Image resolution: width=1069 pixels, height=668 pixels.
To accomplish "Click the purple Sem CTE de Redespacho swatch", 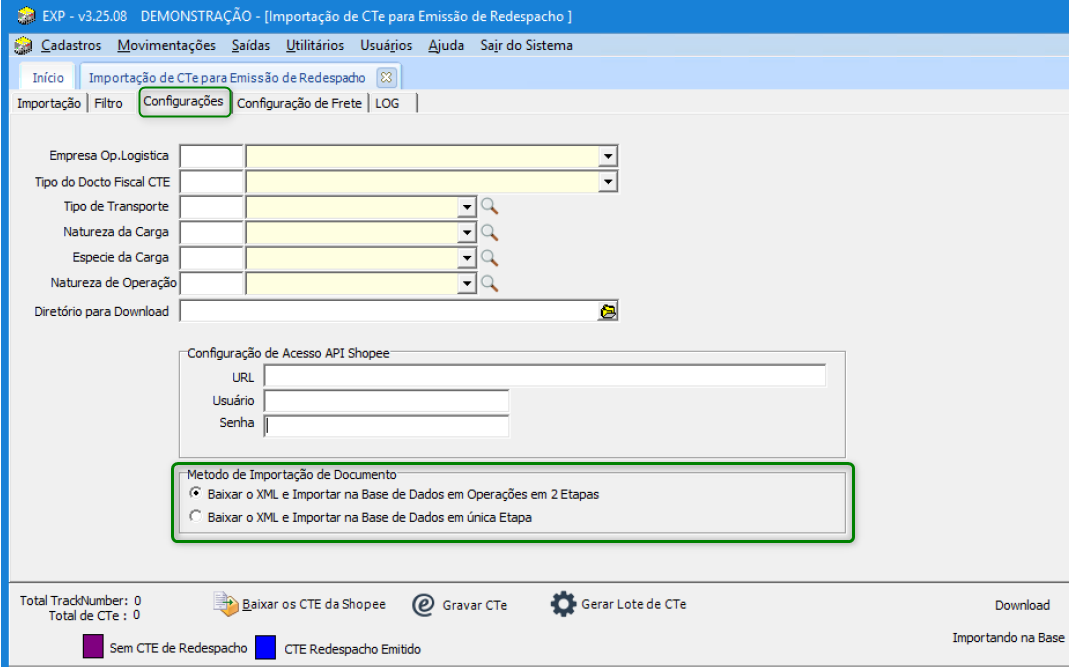I will 93,646.
